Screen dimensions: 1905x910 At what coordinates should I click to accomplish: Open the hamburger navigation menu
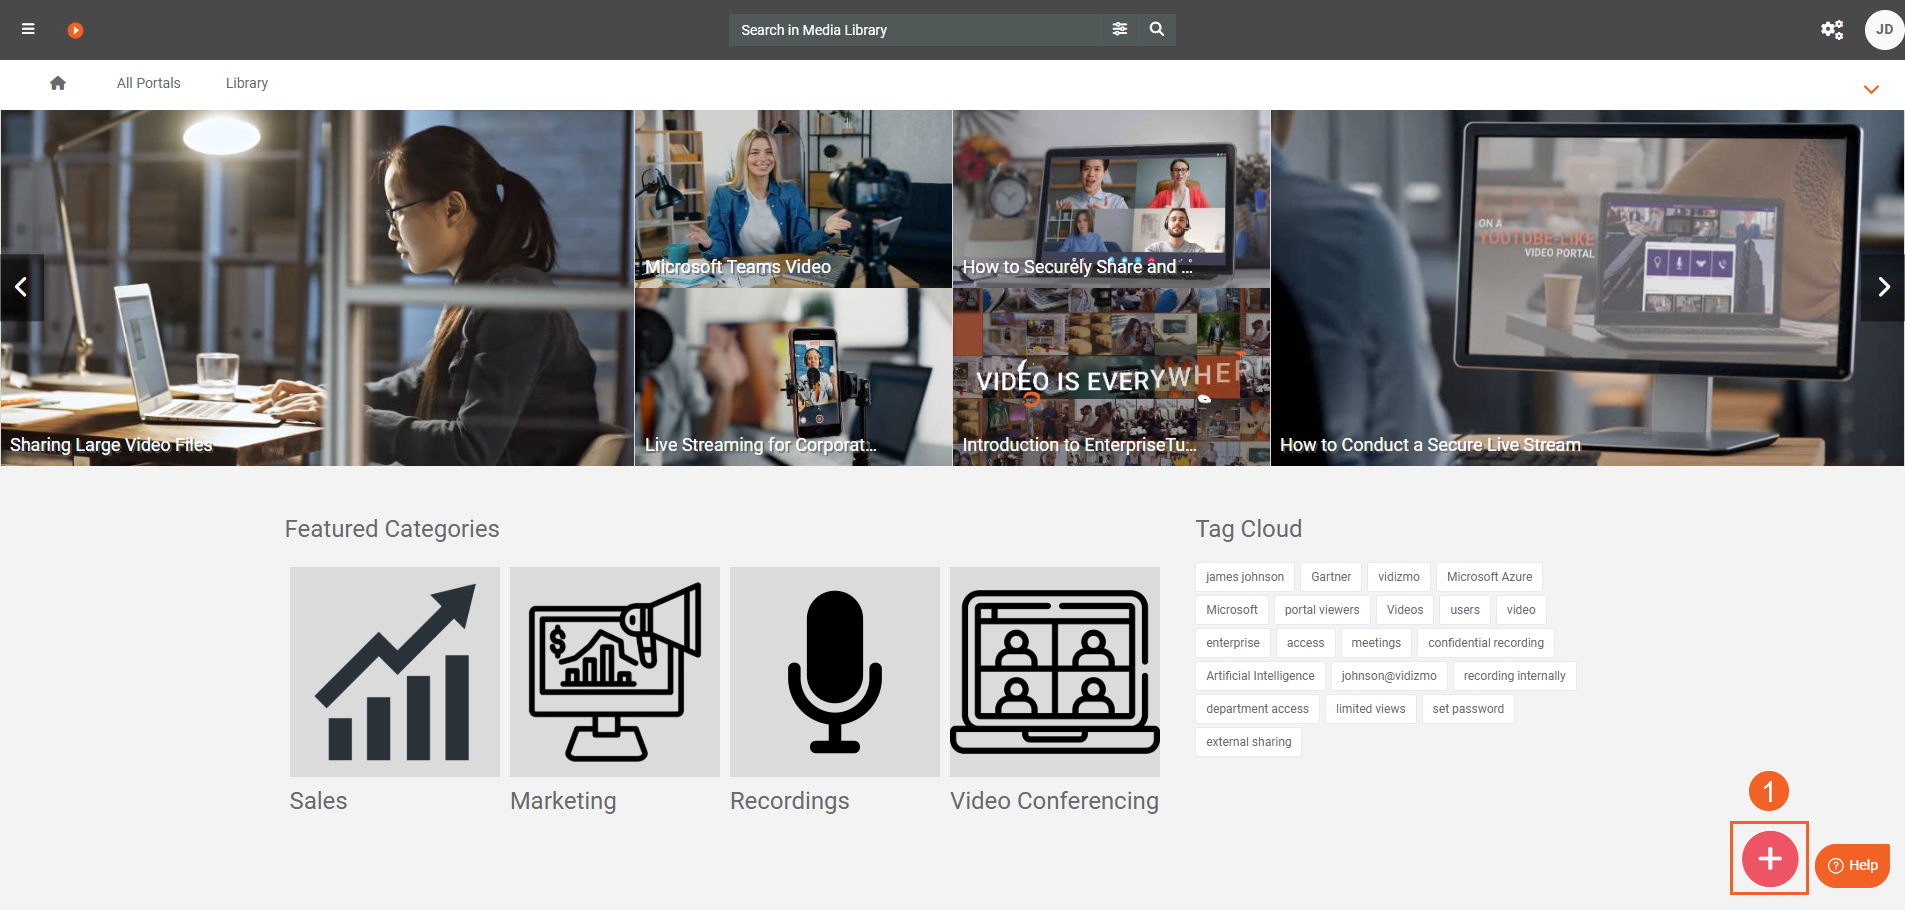28,29
